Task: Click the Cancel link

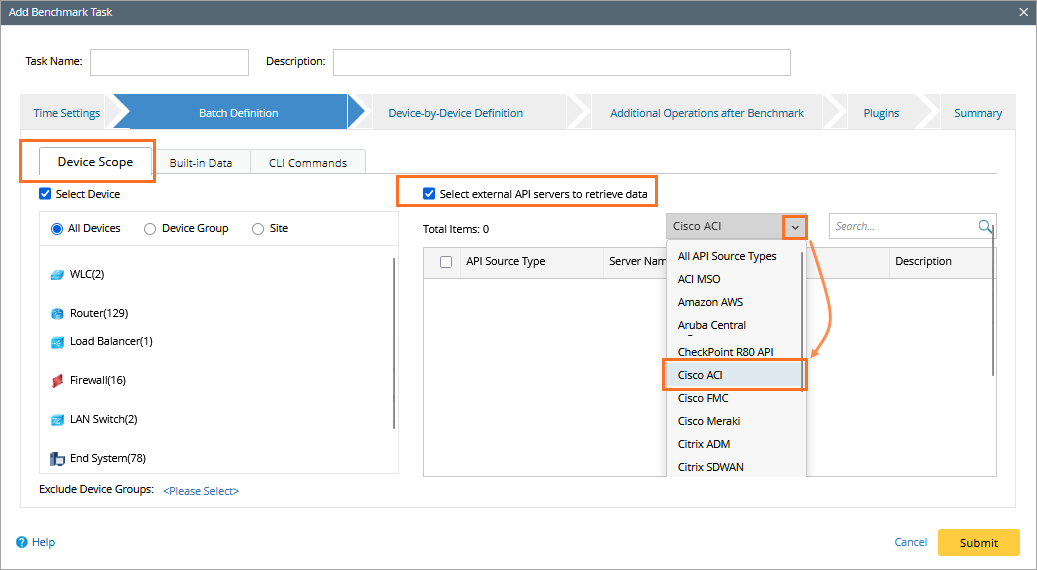Action: [x=910, y=542]
